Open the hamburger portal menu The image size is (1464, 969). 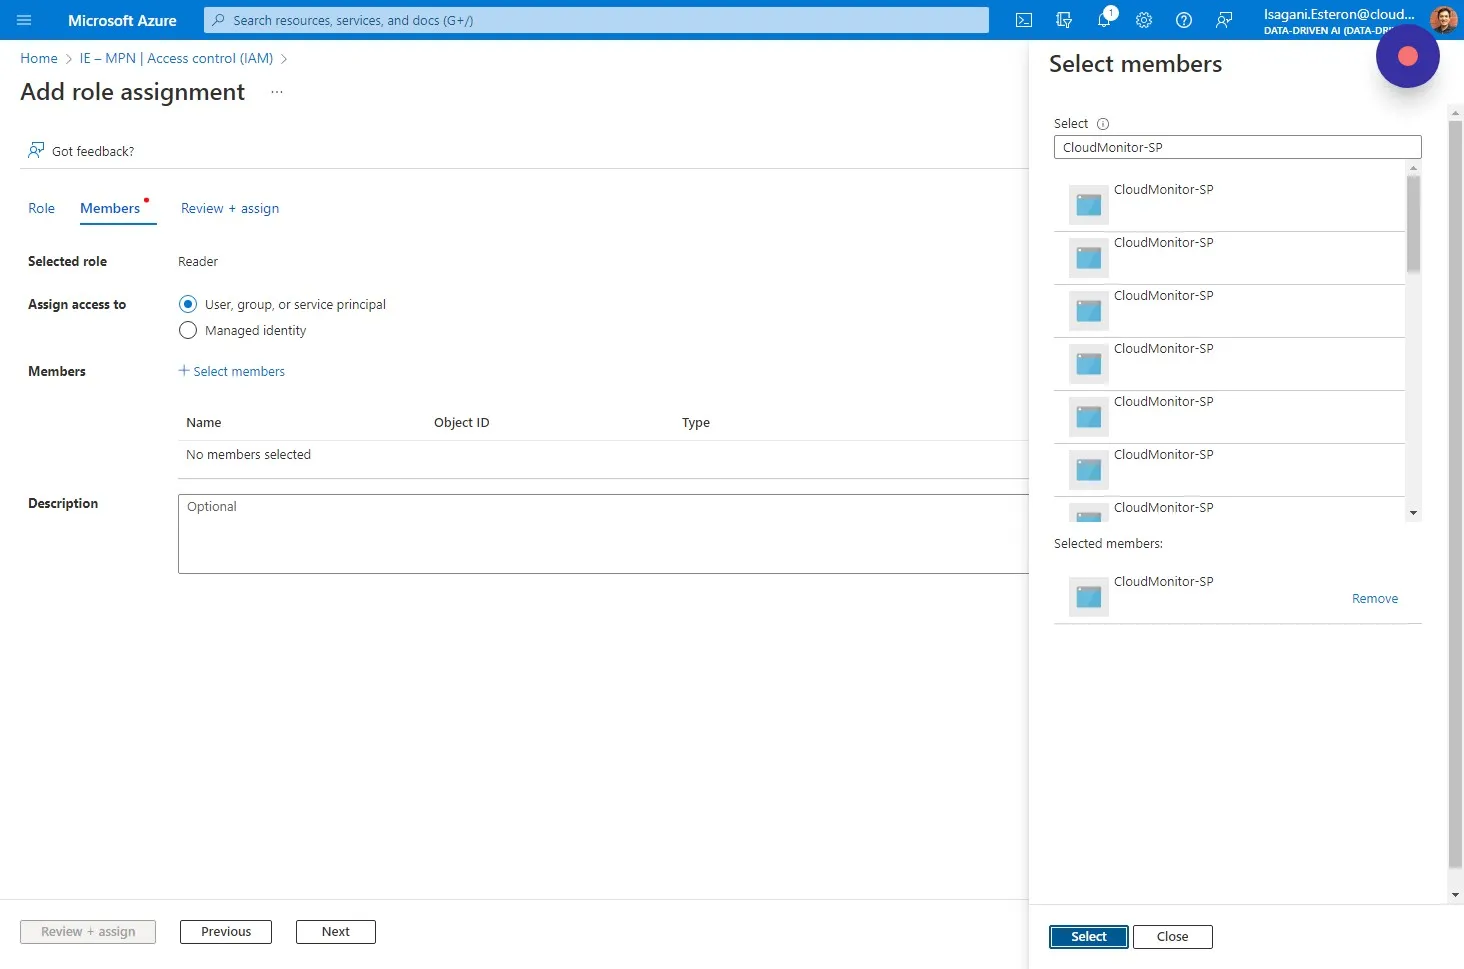pyautogui.click(x=24, y=20)
